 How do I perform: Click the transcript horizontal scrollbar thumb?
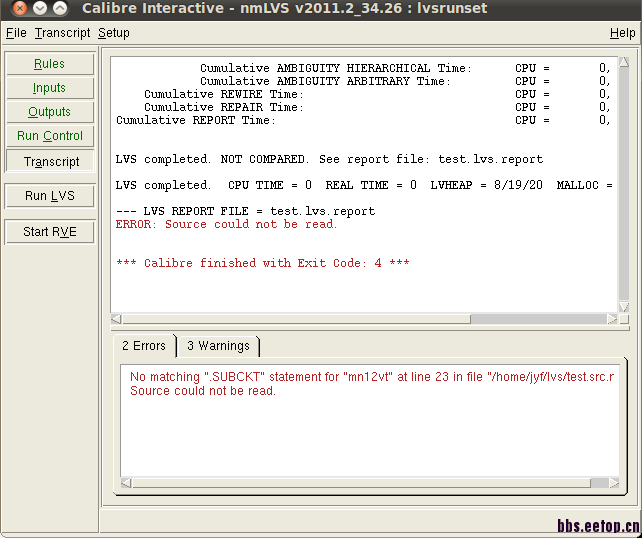(296, 319)
